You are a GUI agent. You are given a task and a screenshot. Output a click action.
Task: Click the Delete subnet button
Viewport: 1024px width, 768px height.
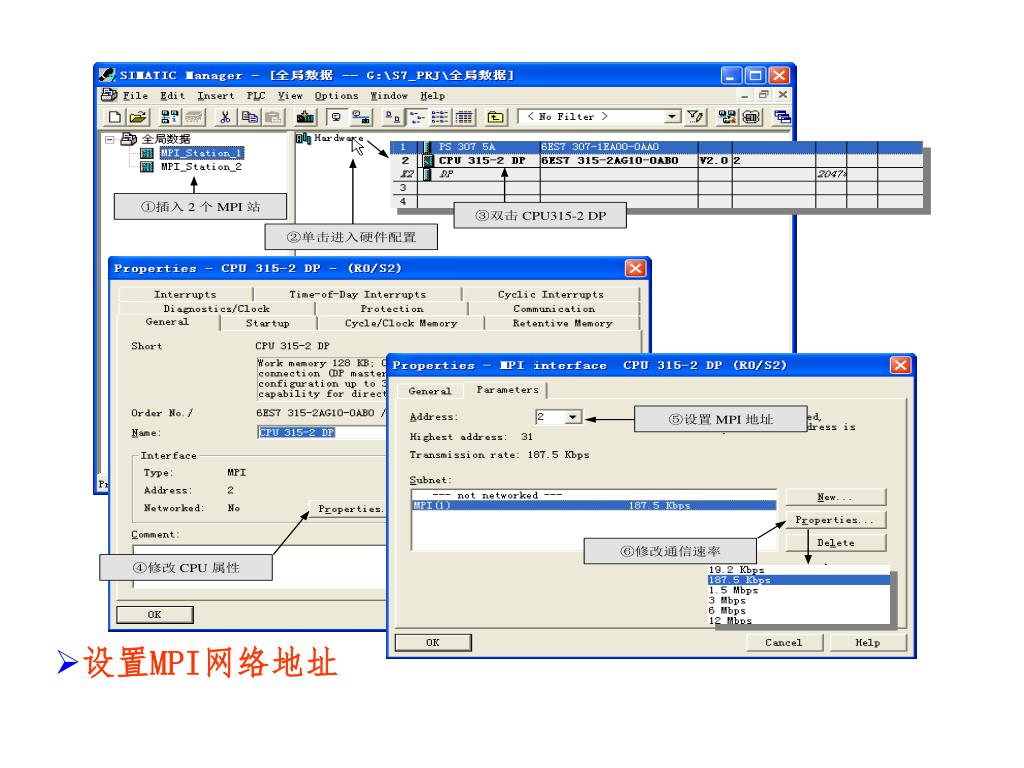[835, 543]
